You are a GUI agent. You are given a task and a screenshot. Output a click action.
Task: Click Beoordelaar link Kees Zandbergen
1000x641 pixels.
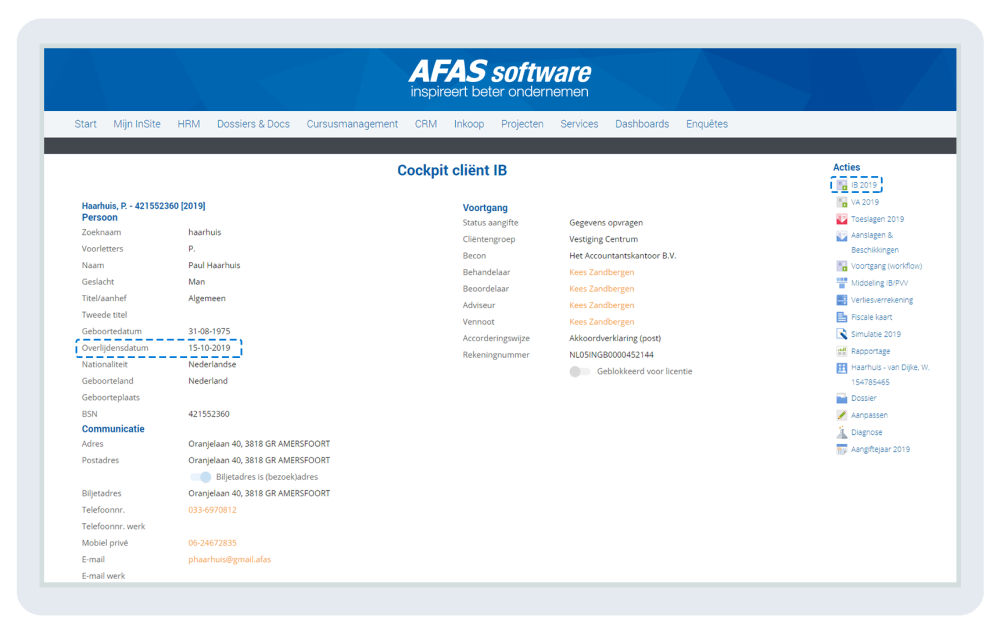click(601, 289)
